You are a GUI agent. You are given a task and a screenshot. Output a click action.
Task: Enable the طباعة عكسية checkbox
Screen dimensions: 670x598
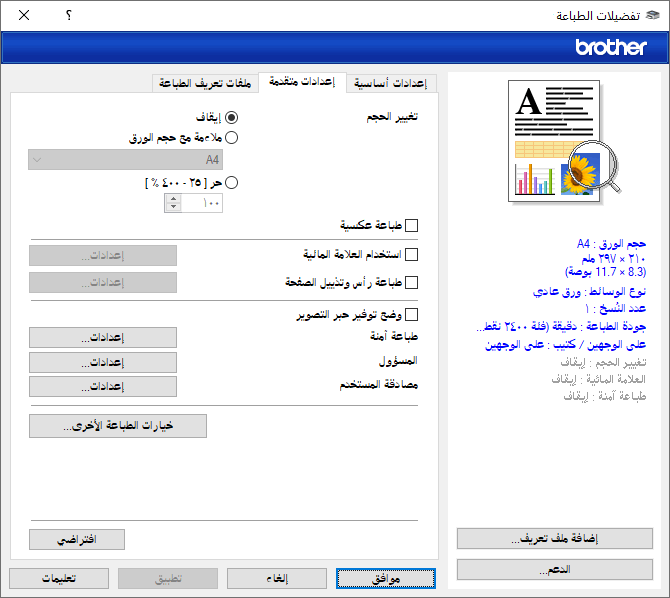411,226
